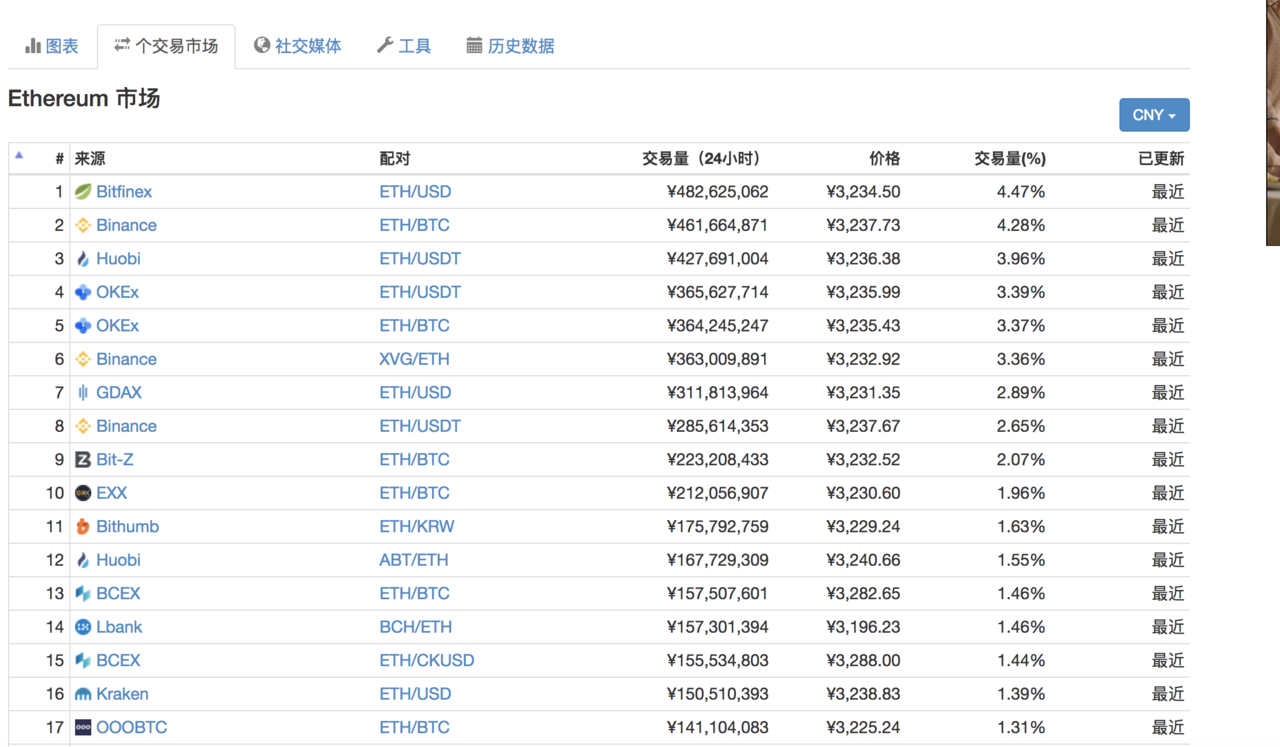1280x747 pixels.
Task: Click the EXX logo icon
Action: click(x=83, y=493)
